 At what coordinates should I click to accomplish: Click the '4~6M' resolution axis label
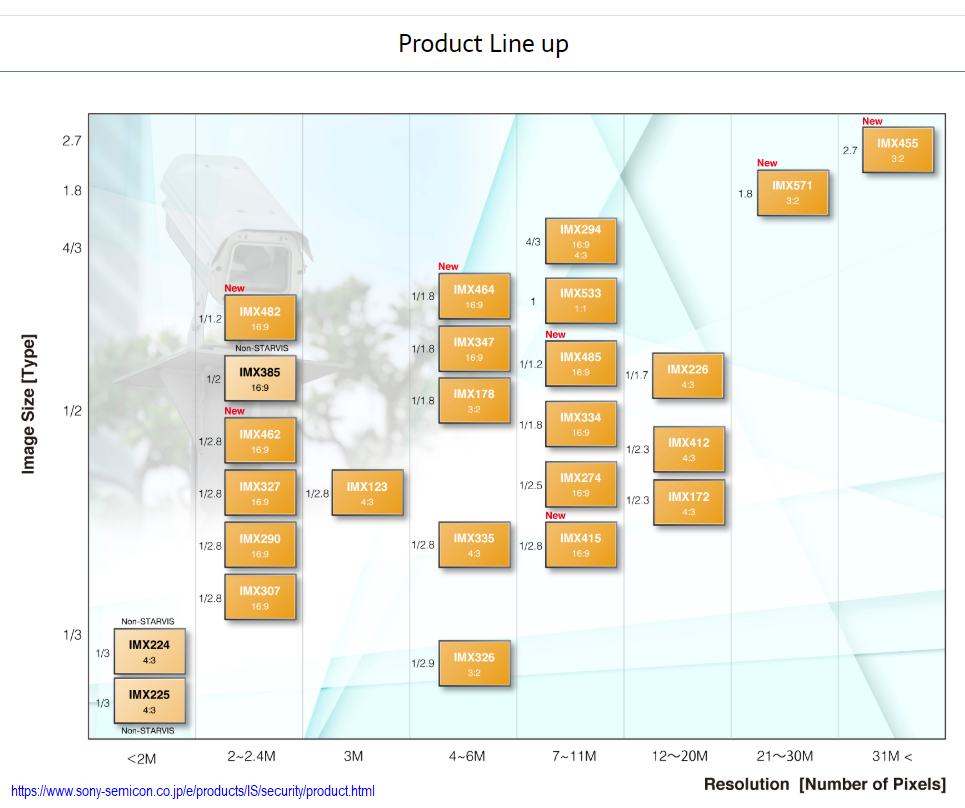(466, 756)
